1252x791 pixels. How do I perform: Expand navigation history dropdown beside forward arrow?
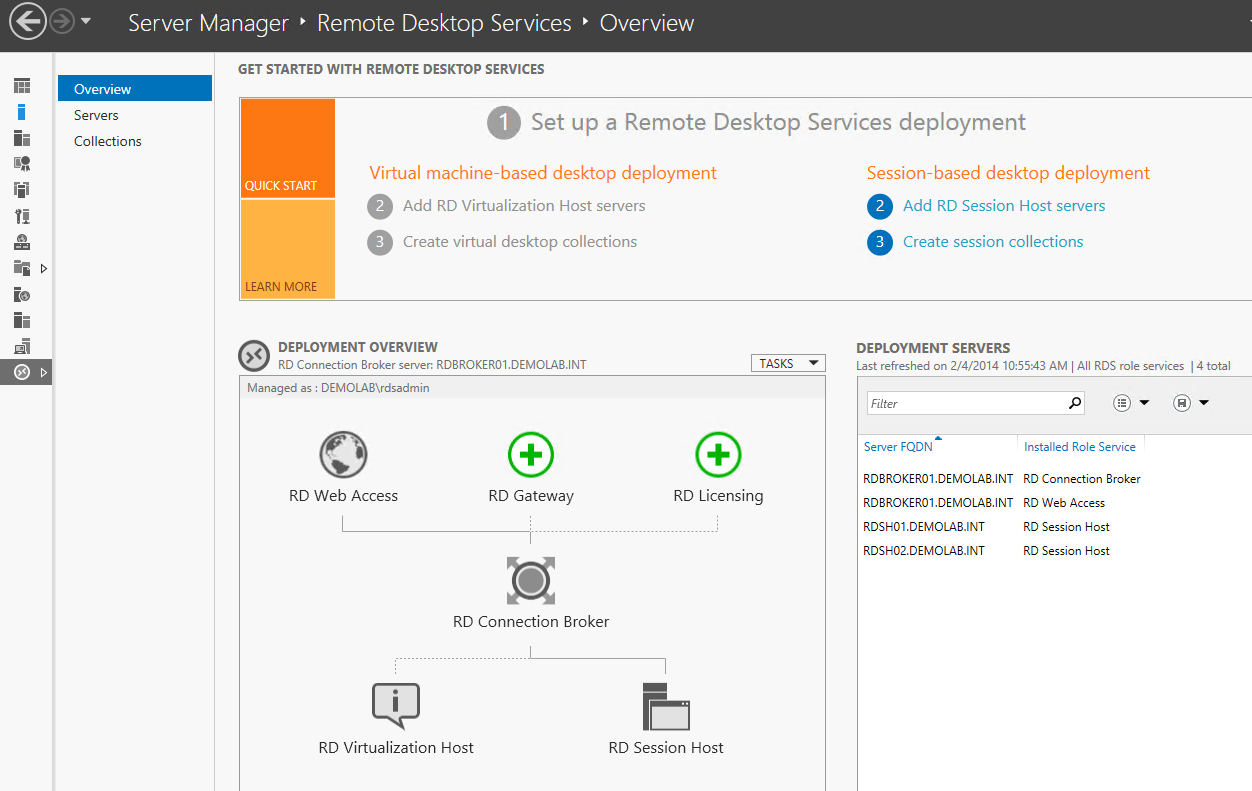coord(86,22)
